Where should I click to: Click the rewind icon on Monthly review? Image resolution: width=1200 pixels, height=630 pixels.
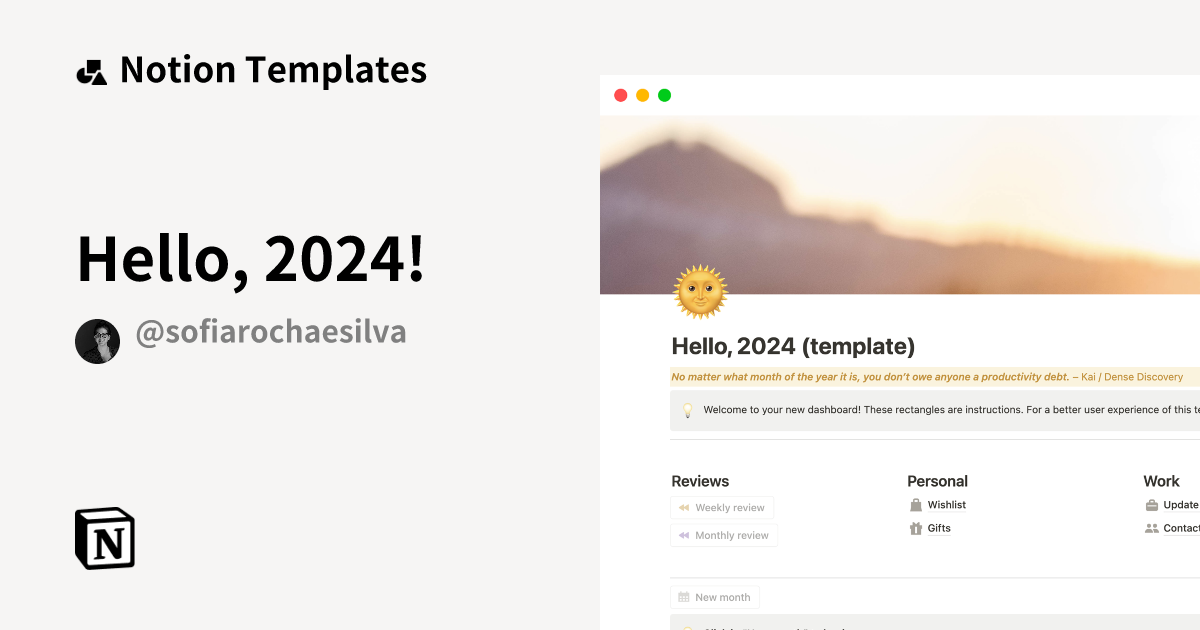(x=683, y=535)
